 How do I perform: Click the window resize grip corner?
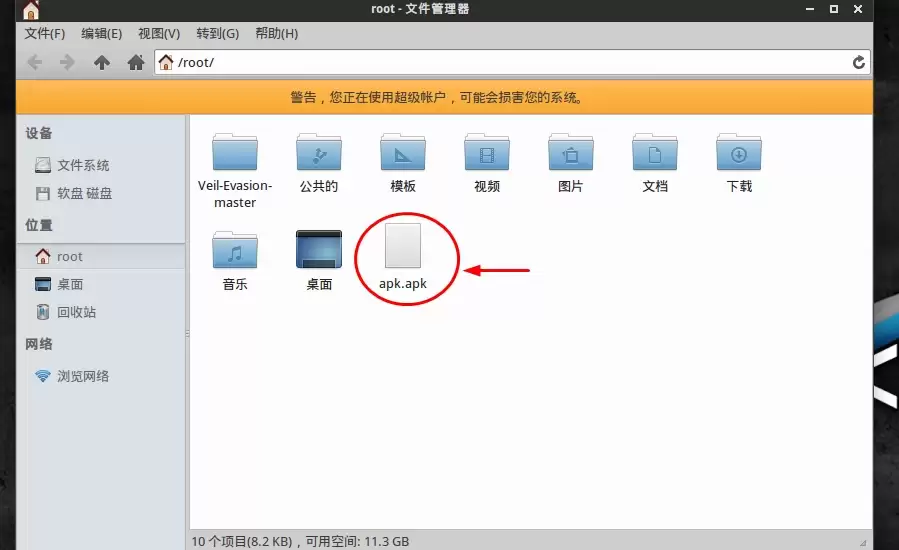pyautogui.click(x=863, y=543)
